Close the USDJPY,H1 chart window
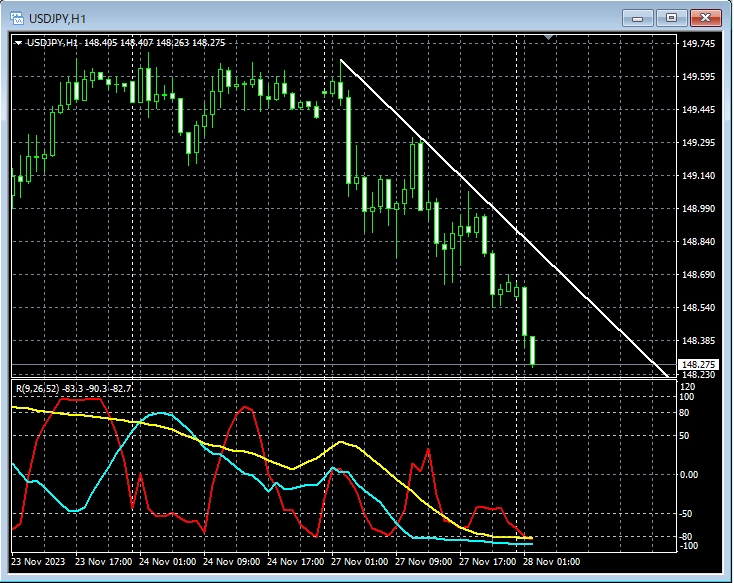Screen dimensions: 734x583 pyautogui.click(x=706, y=17)
